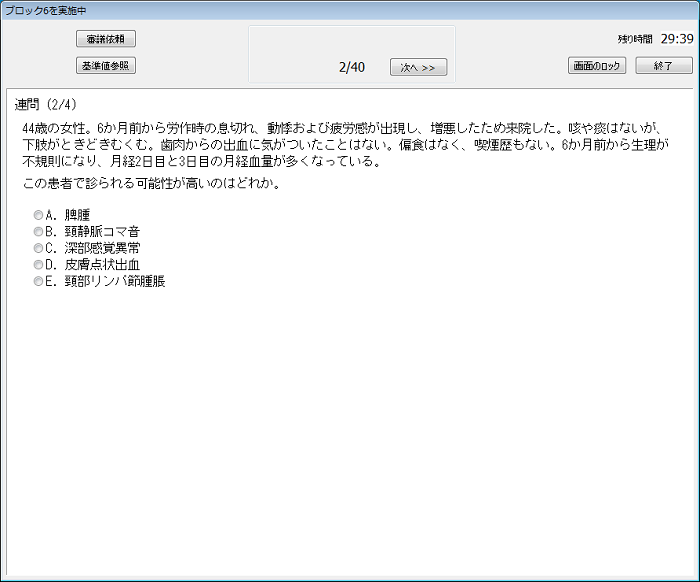End the block with 終了 button
The height and width of the screenshot is (582, 700).
coord(664,66)
